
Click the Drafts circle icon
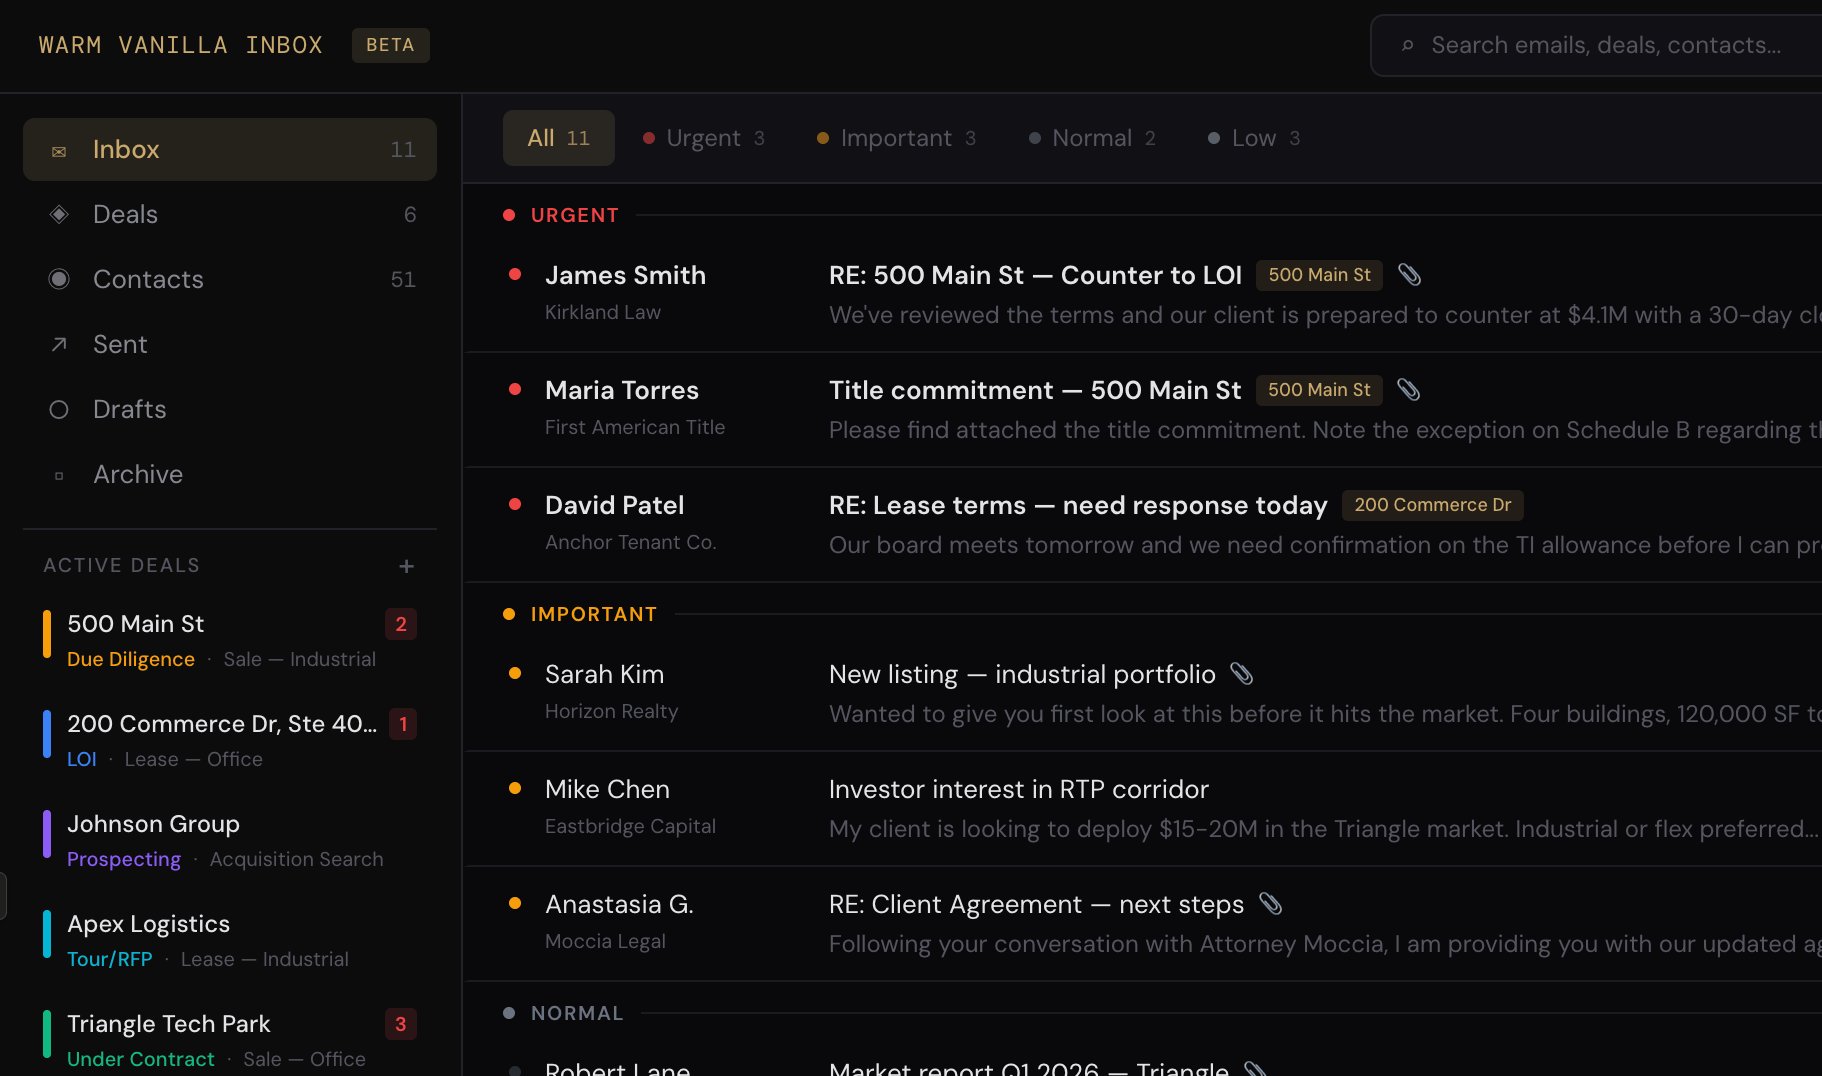pyautogui.click(x=59, y=409)
